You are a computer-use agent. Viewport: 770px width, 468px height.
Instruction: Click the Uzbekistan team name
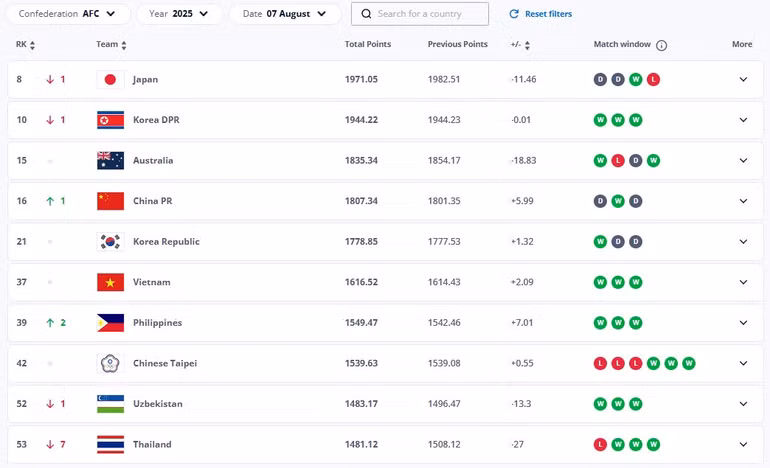click(x=157, y=404)
